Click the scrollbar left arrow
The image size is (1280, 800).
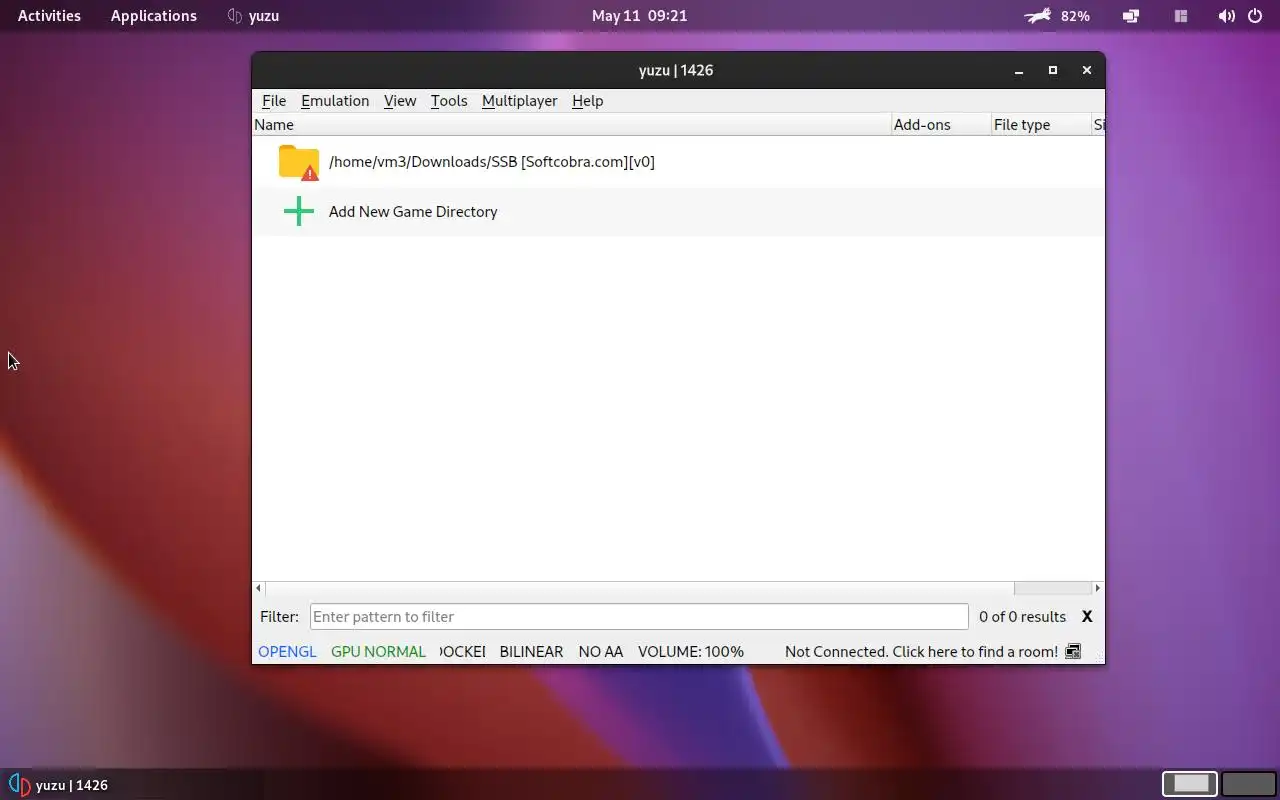258,588
